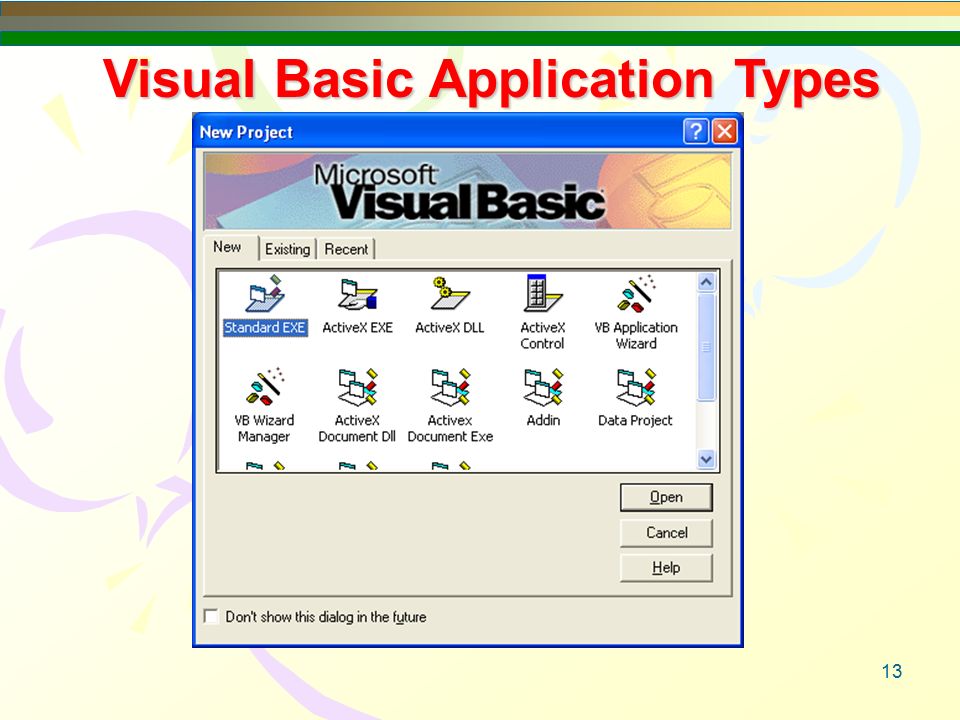Click the VB Wizard Manager label

[264, 429]
